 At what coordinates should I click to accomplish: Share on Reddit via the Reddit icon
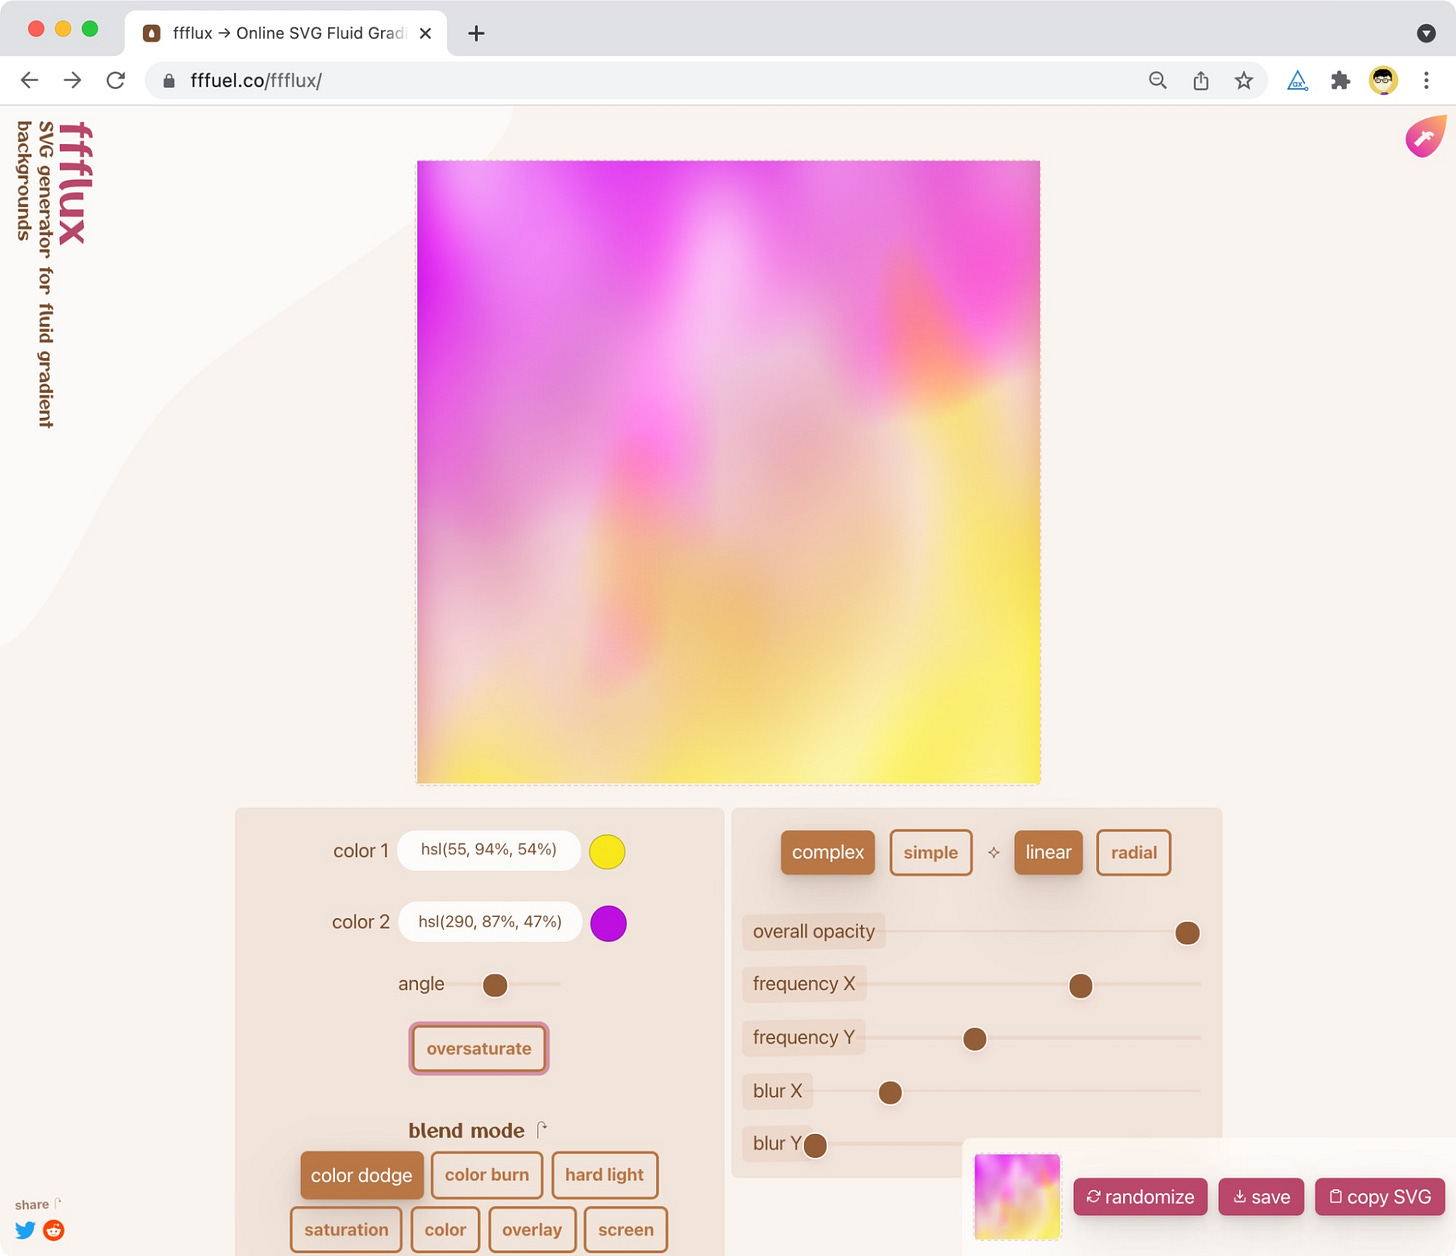pos(54,1230)
